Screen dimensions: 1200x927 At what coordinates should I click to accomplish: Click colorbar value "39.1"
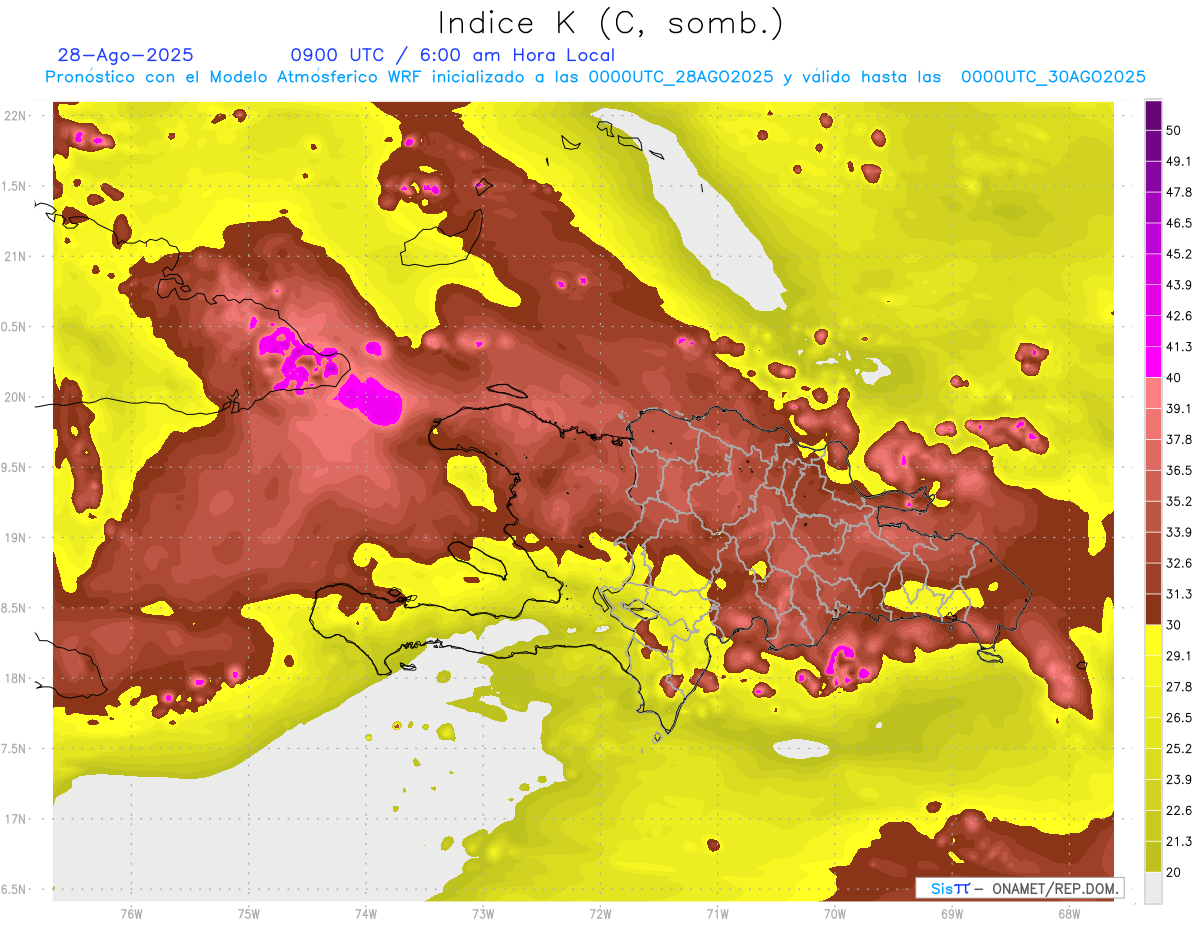pos(1178,409)
